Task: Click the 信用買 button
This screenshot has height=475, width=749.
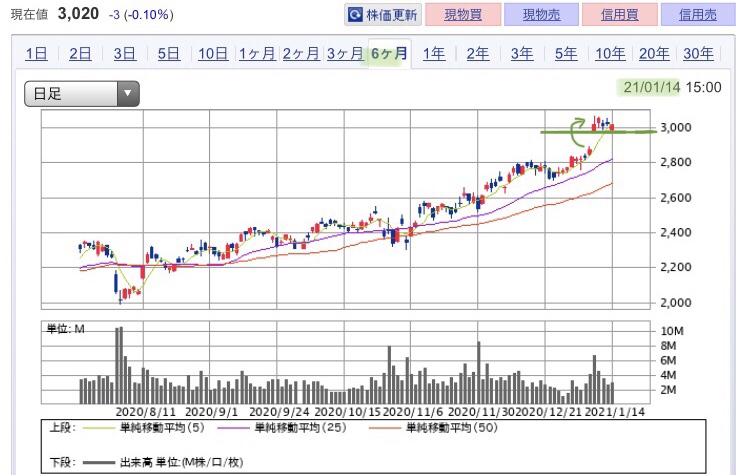Action: (620, 15)
